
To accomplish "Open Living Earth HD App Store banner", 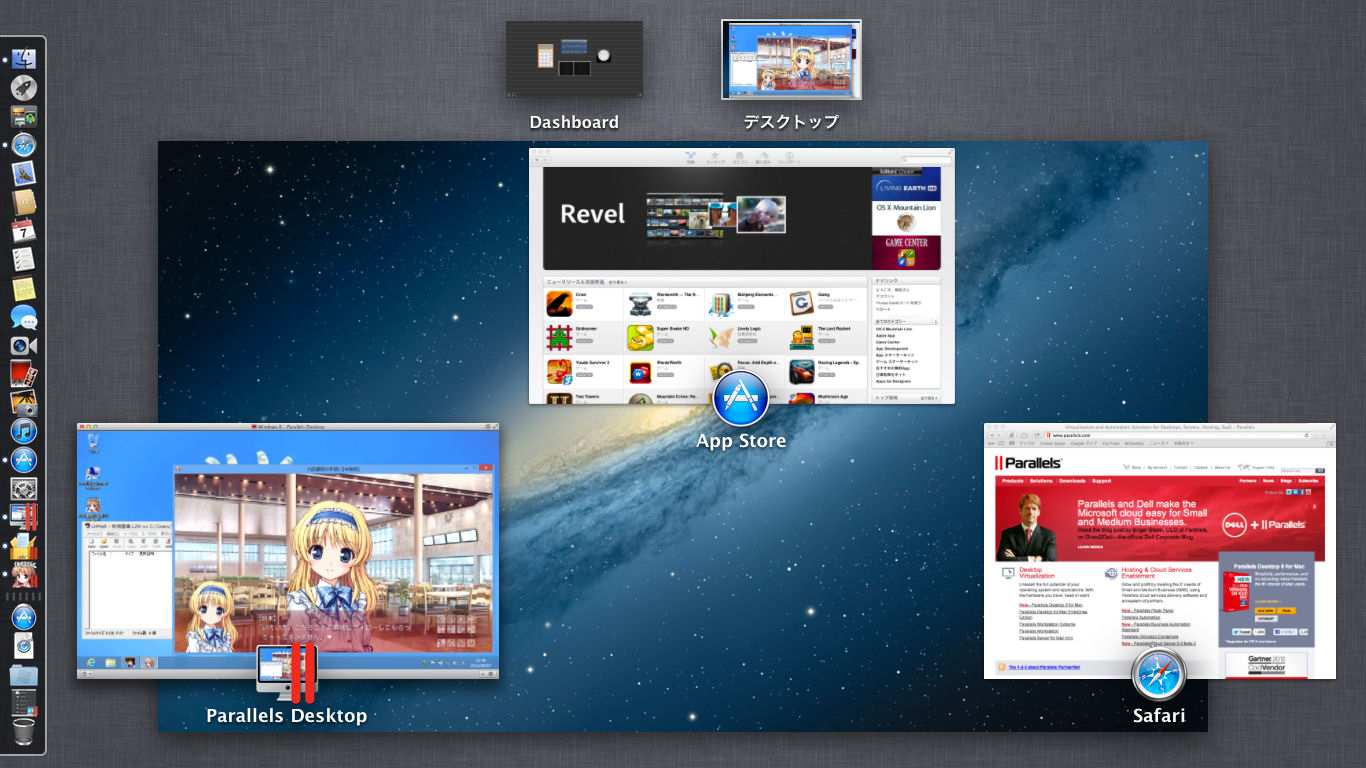I will coord(906,184).
